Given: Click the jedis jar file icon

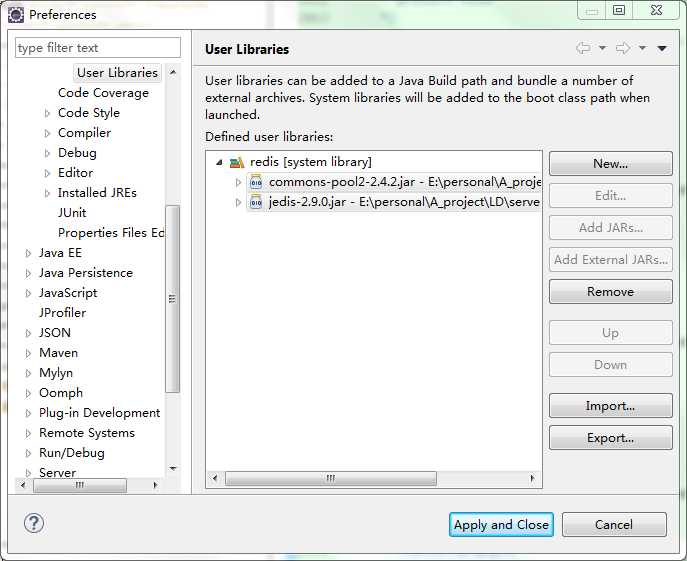Looking at the screenshot, I should (x=256, y=202).
